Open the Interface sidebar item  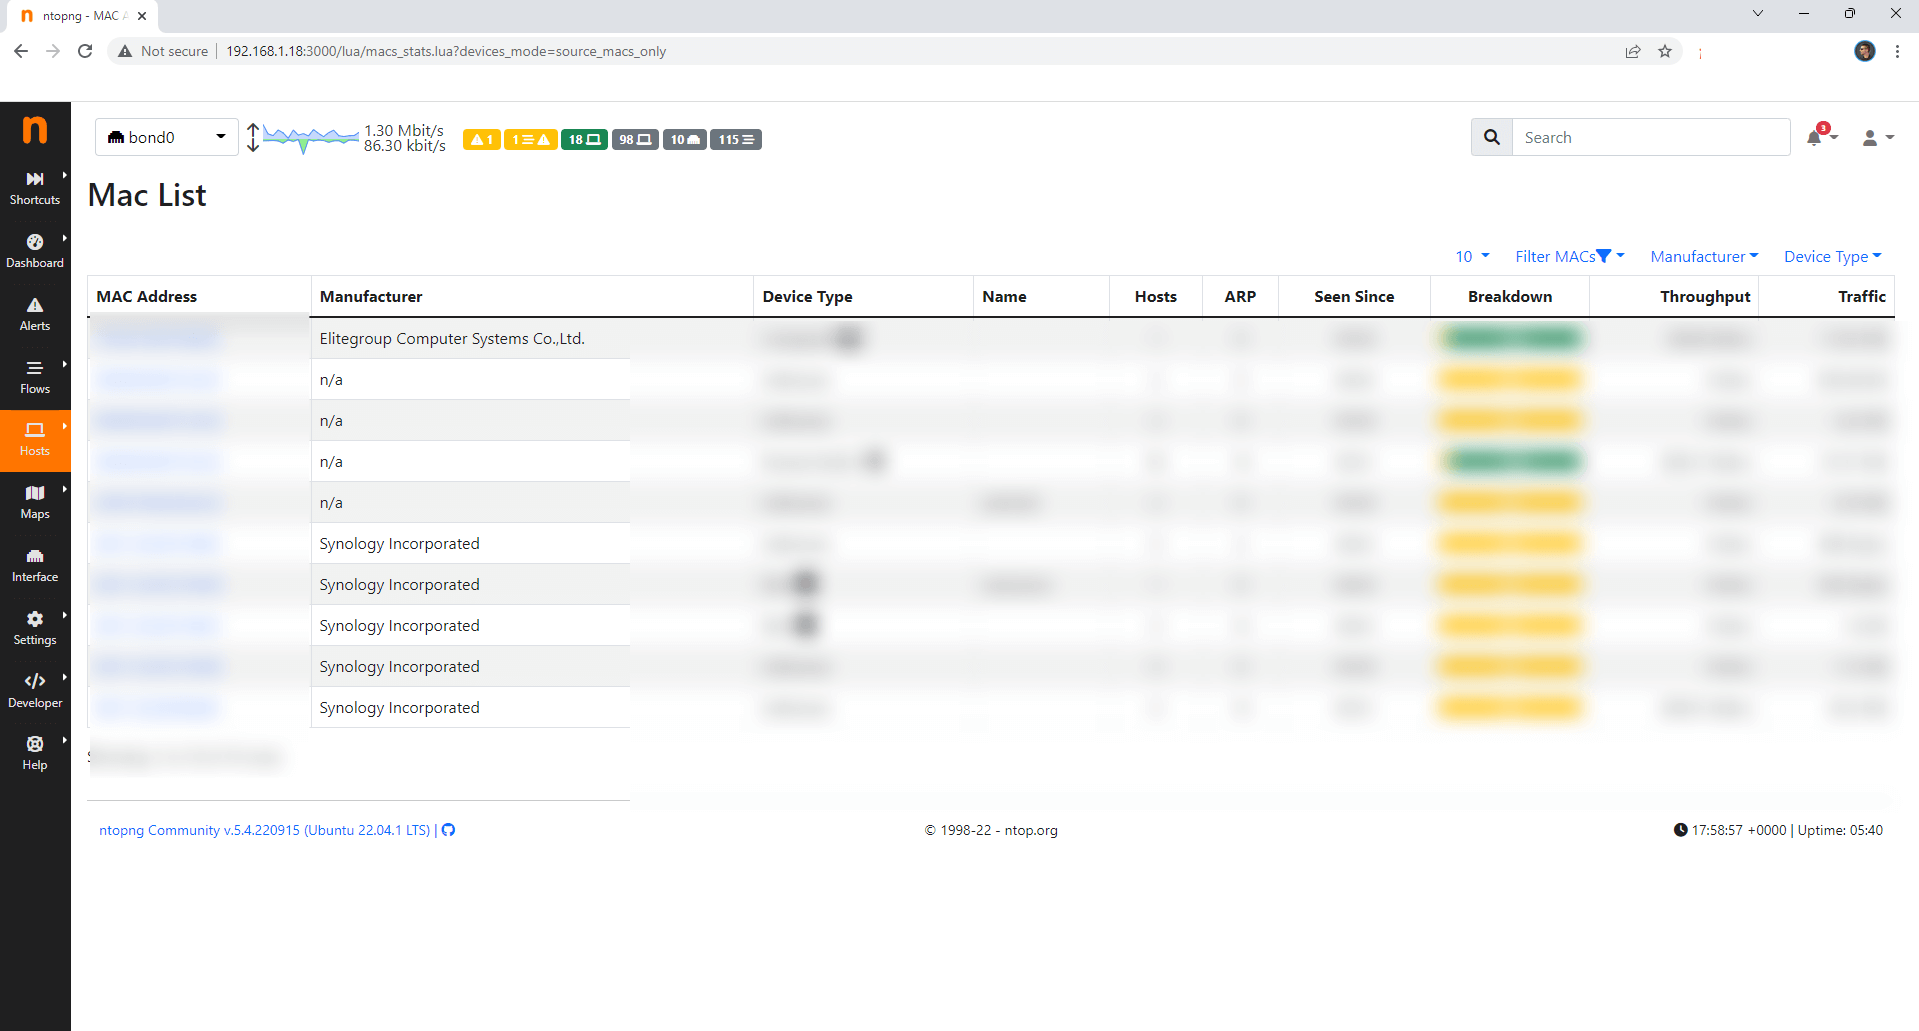click(35, 565)
